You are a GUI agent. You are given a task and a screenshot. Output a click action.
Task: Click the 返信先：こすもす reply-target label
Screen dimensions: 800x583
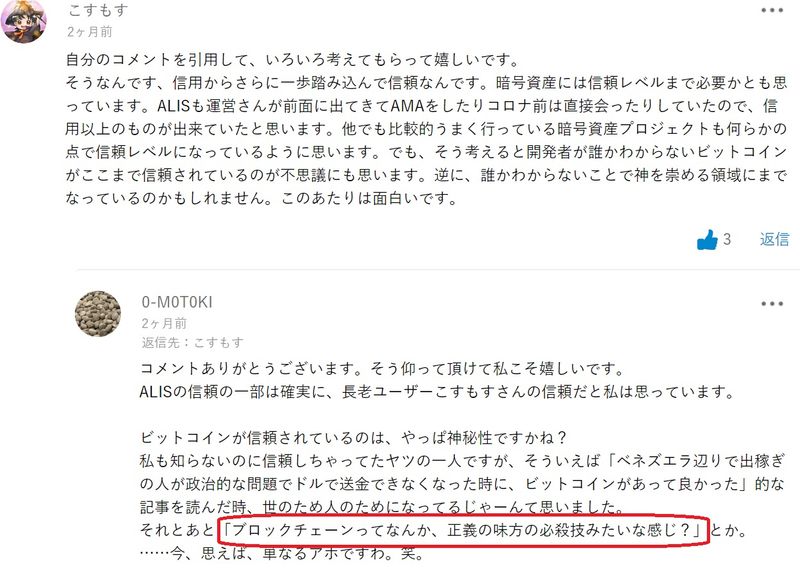tap(192, 343)
